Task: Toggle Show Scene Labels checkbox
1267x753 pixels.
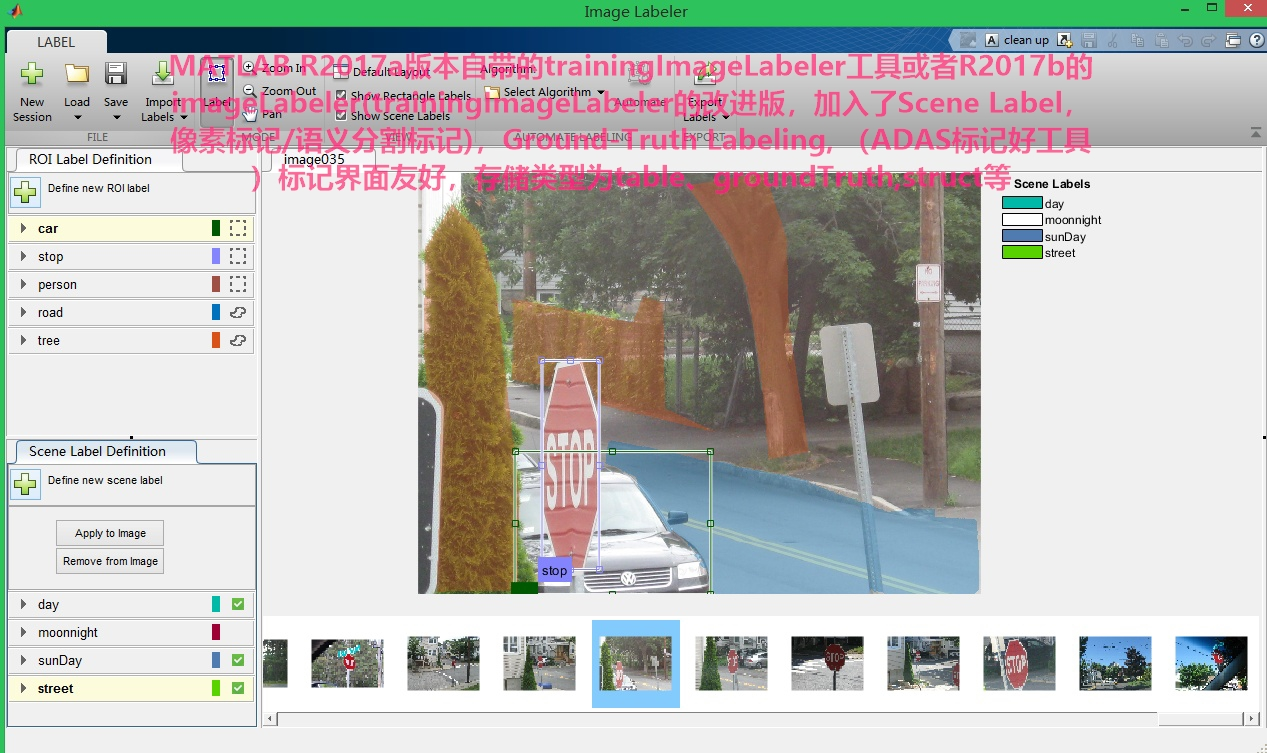Action: 341,116
